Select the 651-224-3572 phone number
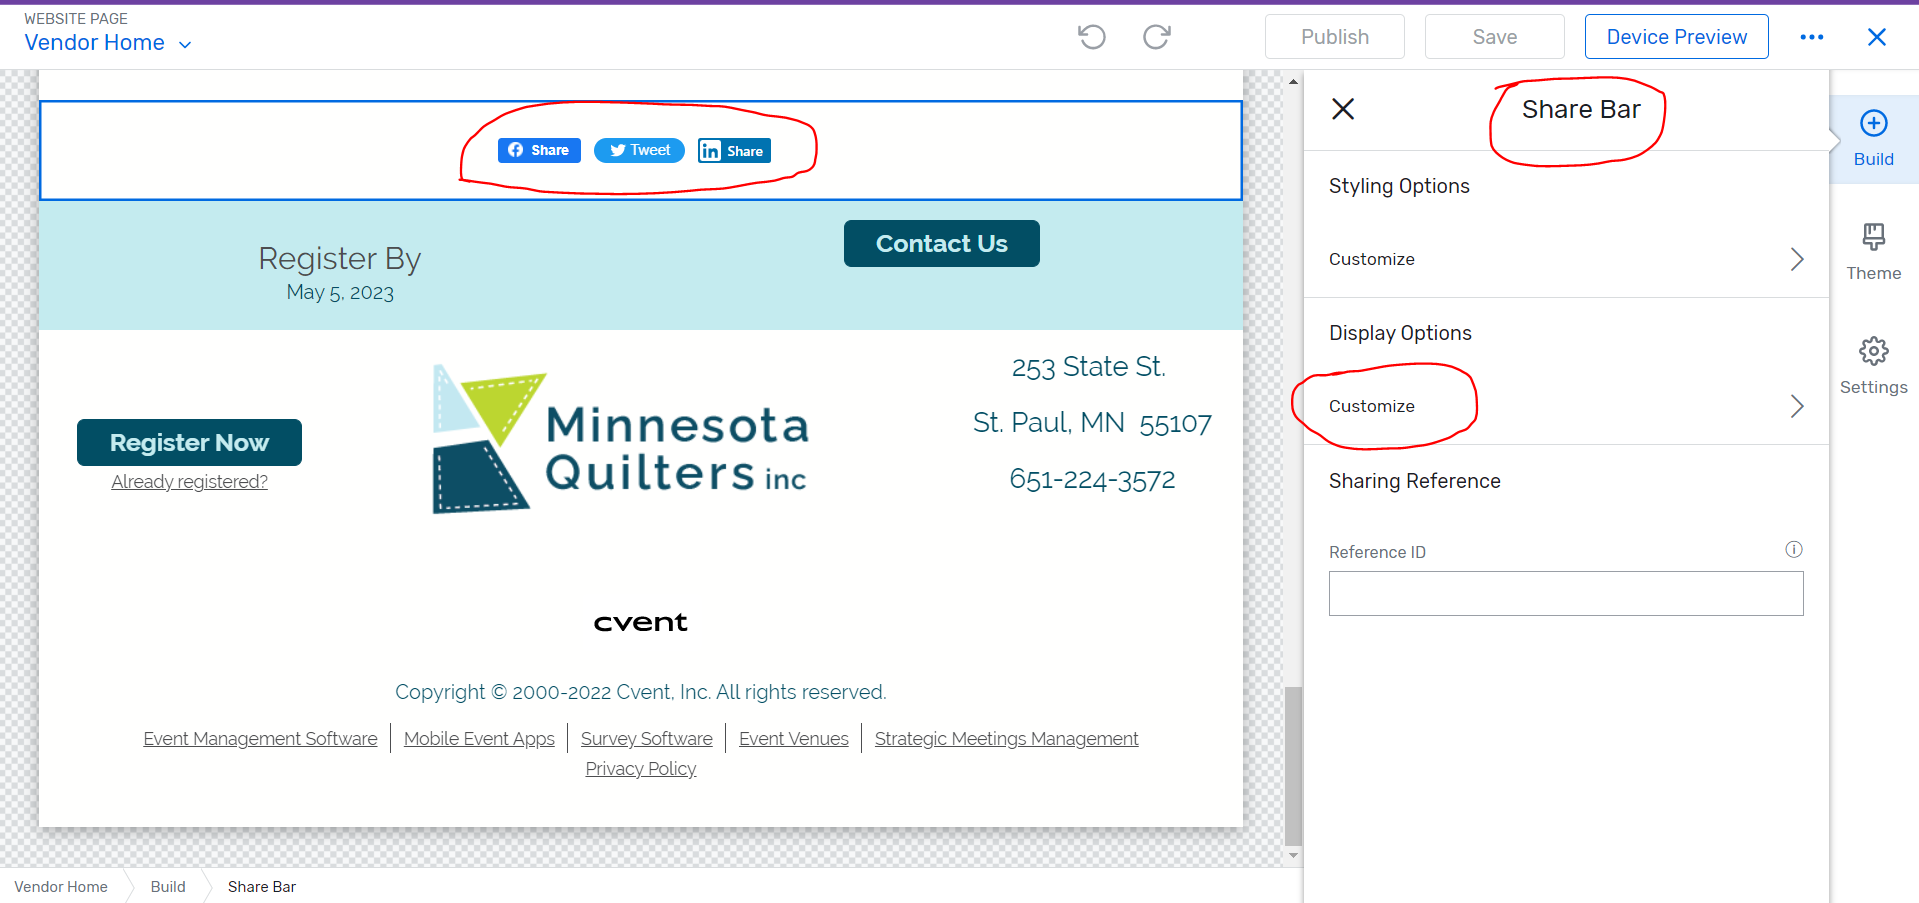1919x903 pixels. (x=1092, y=480)
